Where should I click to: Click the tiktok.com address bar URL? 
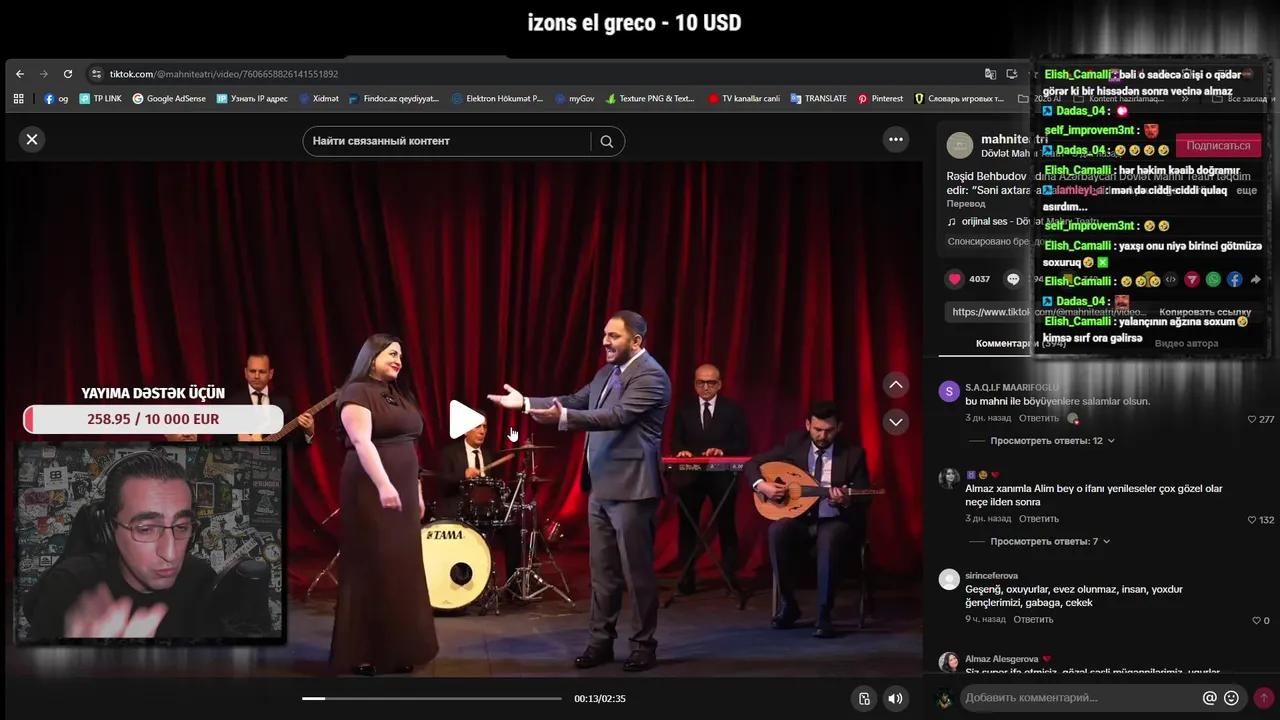224,74
